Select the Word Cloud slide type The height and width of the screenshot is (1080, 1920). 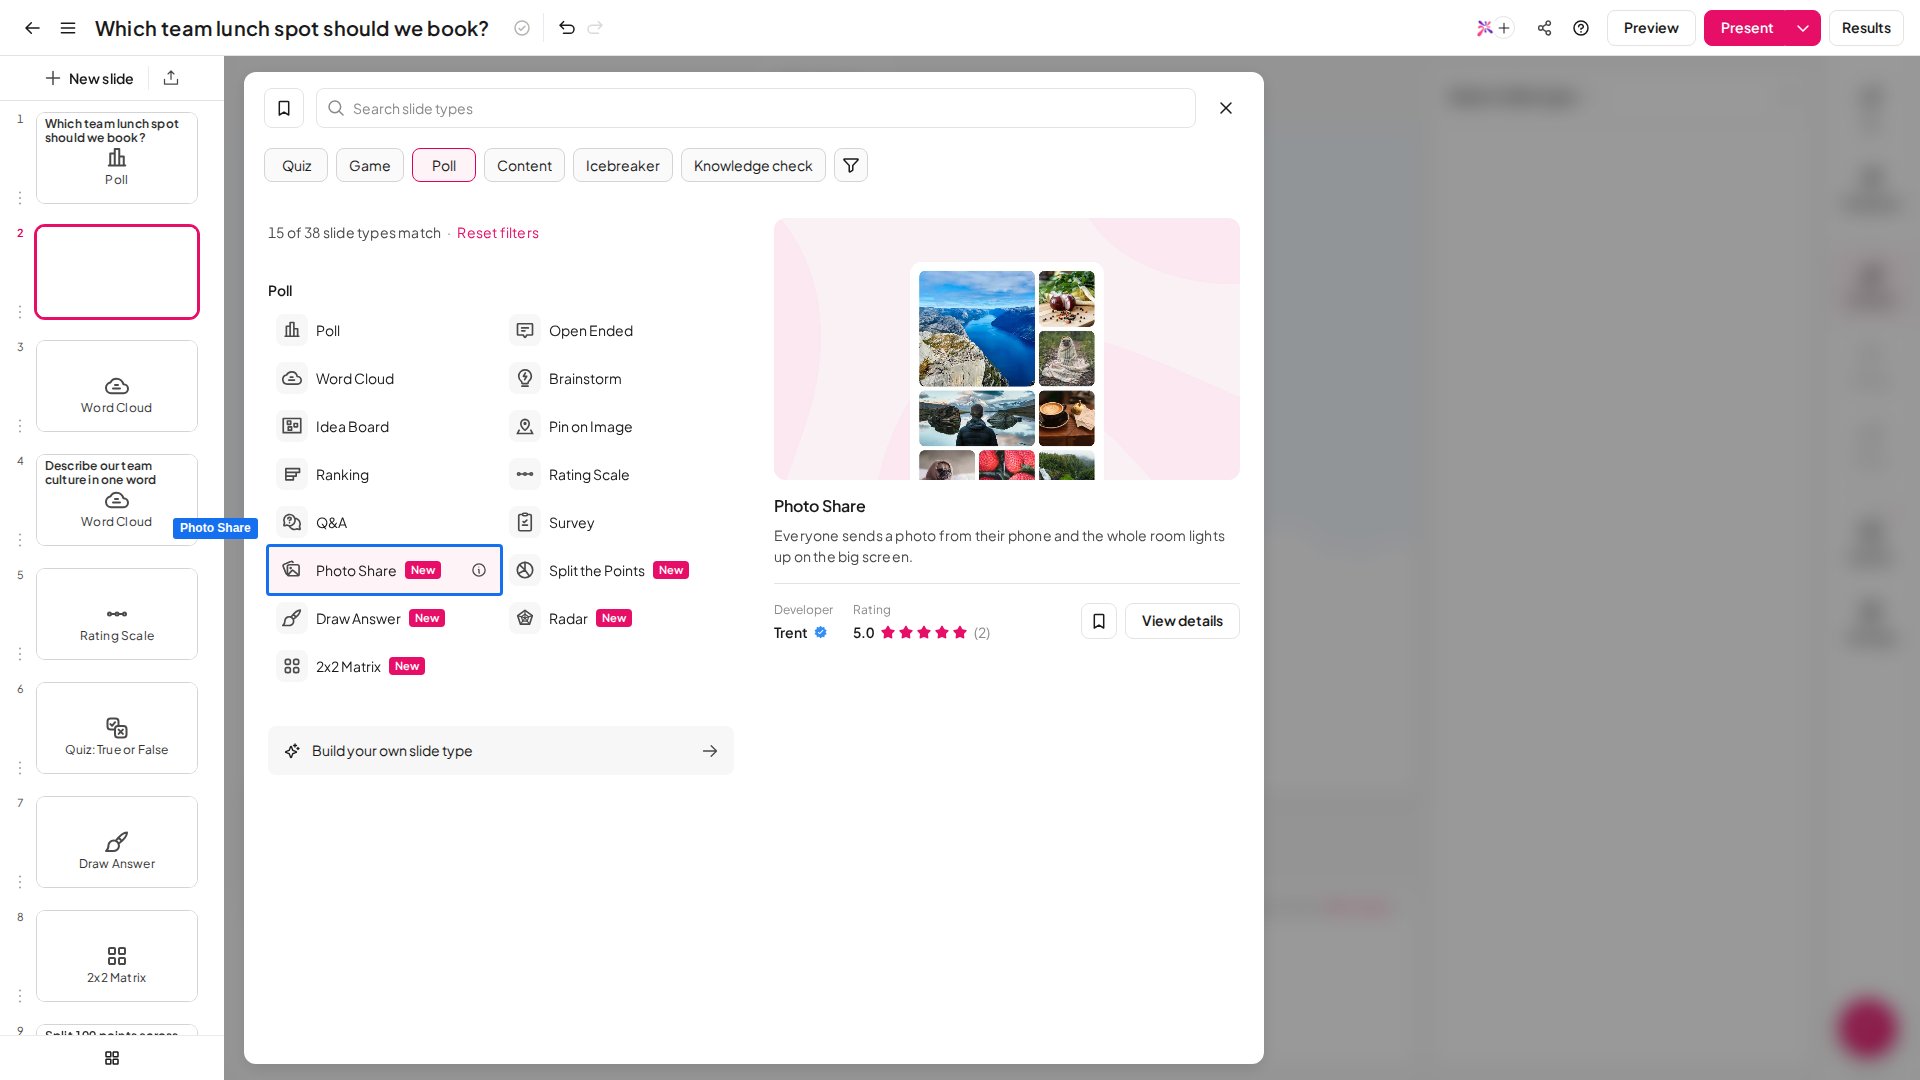click(384, 378)
